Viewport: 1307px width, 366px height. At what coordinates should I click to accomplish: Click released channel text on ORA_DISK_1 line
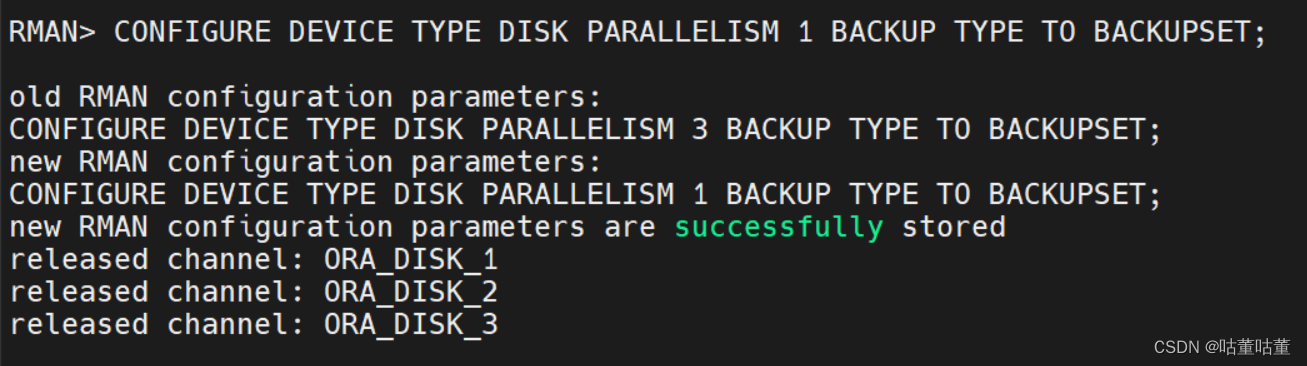click(x=158, y=260)
